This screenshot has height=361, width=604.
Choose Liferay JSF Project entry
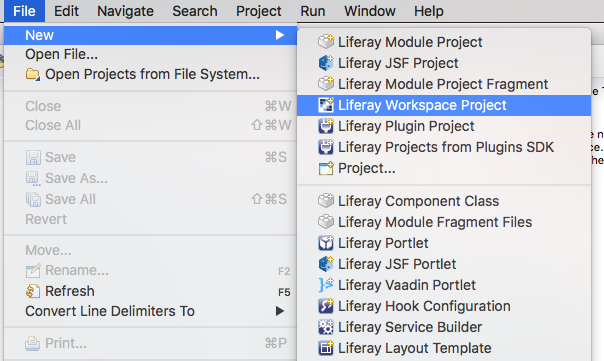(x=444, y=63)
